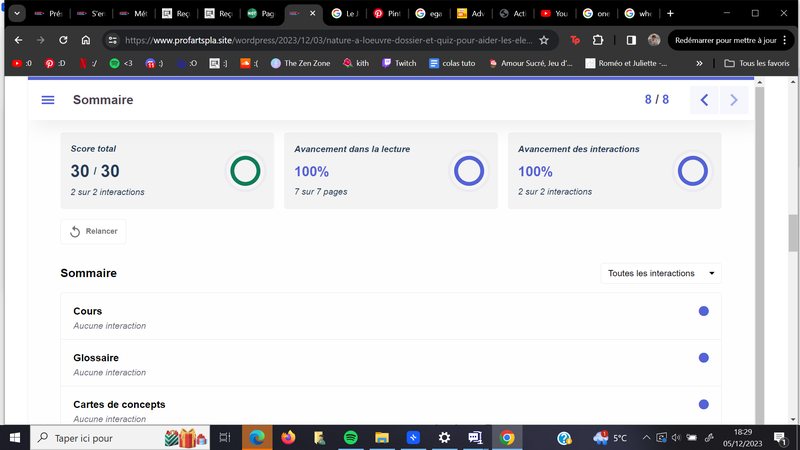Open the Twitch bookmark
The width and height of the screenshot is (800, 450).
click(399, 63)
